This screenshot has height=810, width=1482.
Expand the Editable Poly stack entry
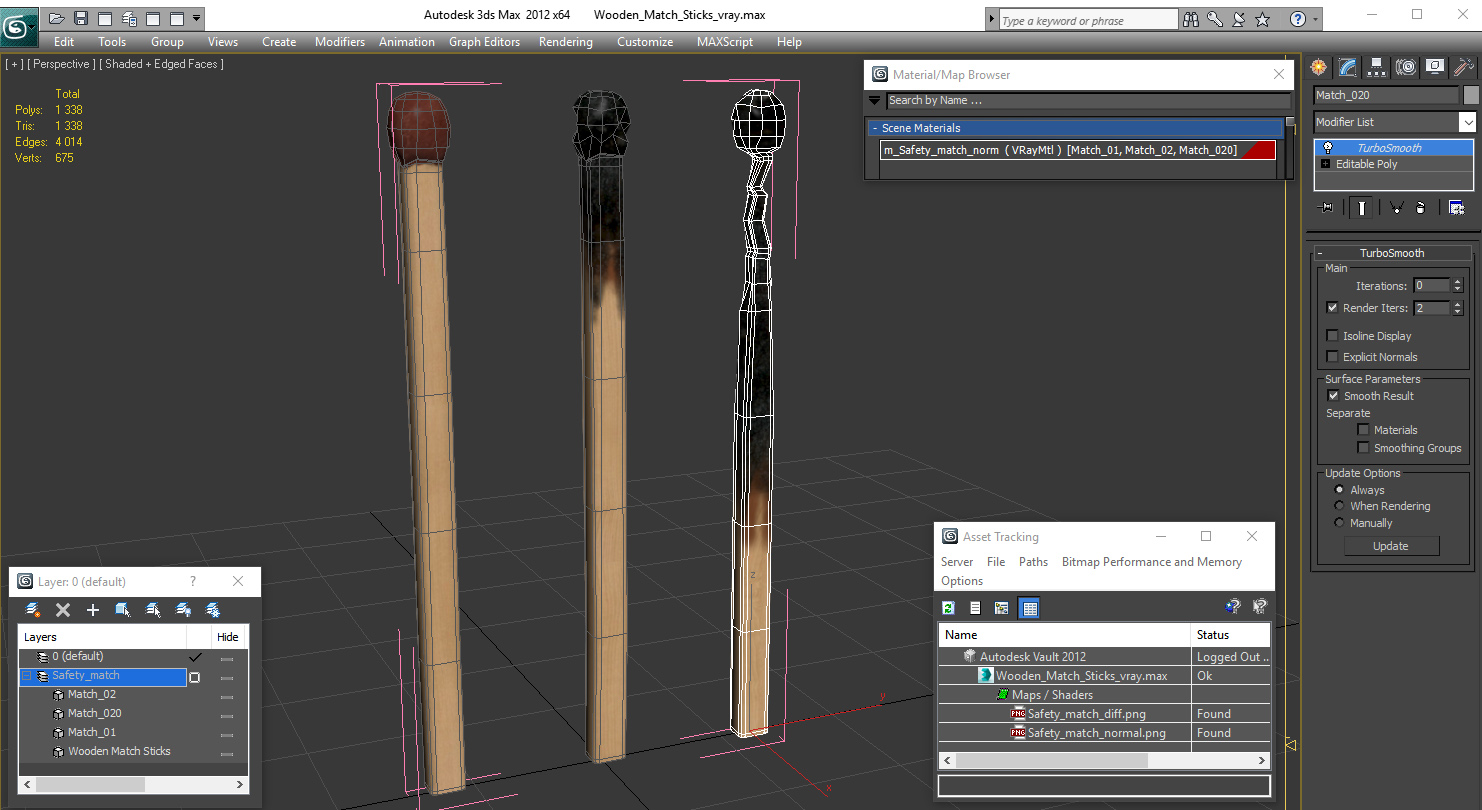click(1326, 164)
